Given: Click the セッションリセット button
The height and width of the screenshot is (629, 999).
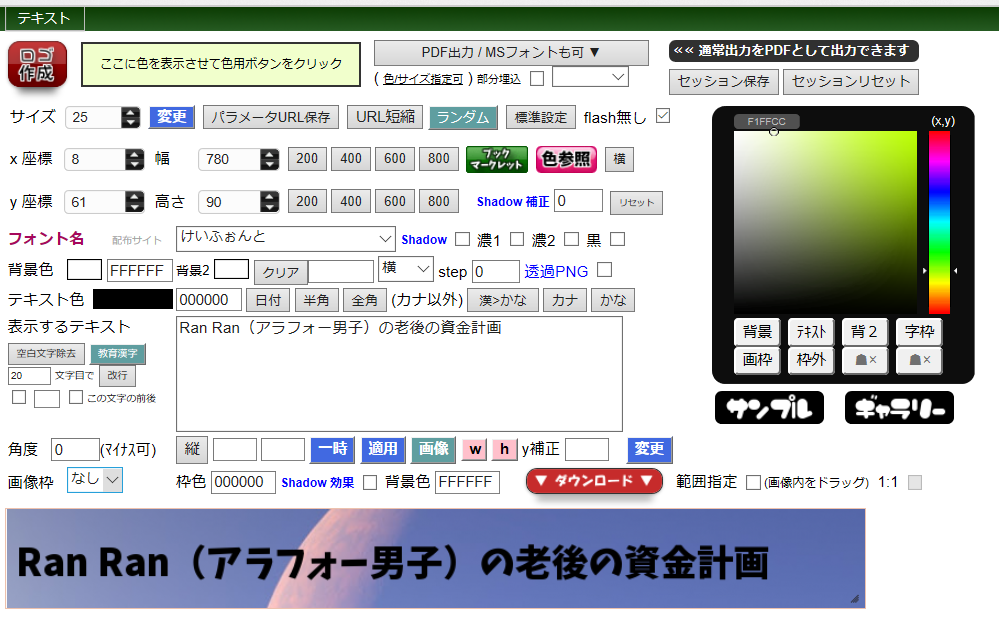Looking at the screenshot, I should pyautogui.click(x=851, y=82).
